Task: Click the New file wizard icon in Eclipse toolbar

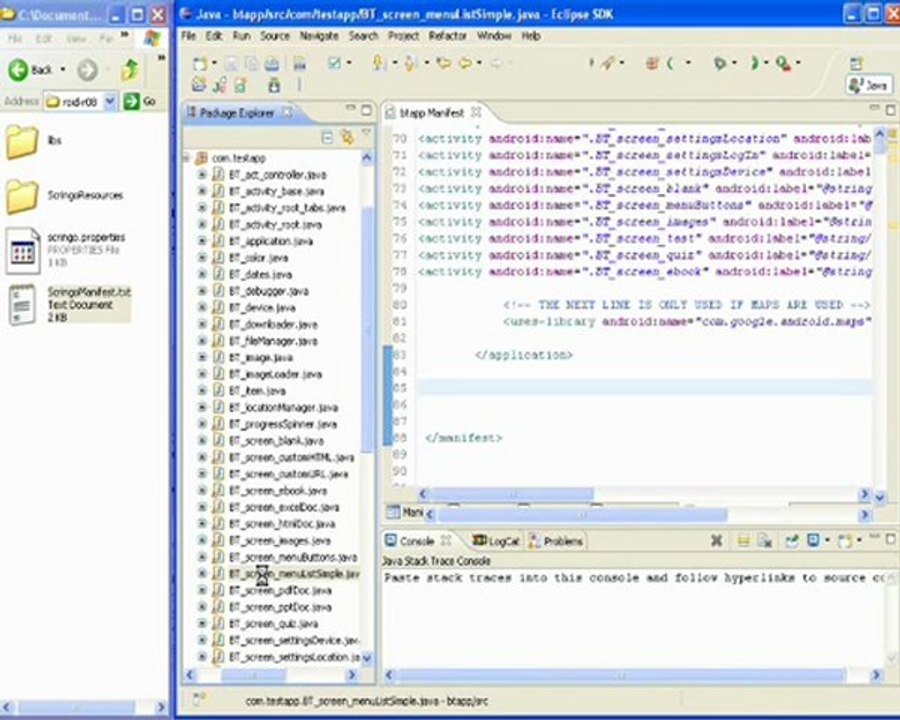Action: pyautogui.click(x=200, y=63)
